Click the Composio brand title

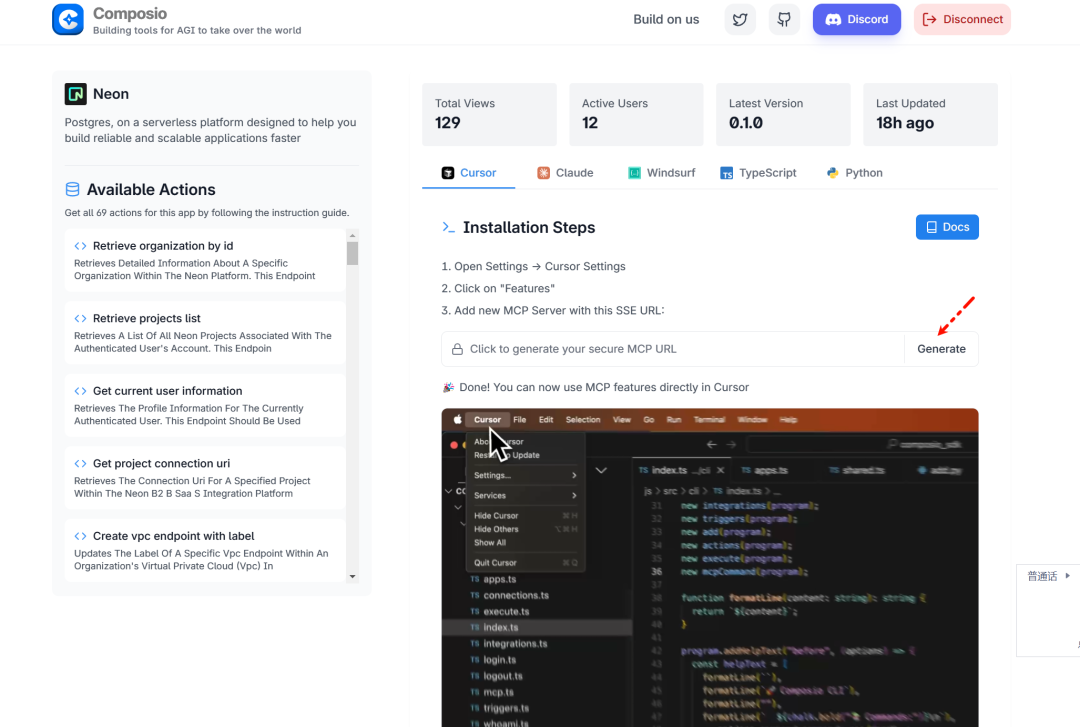tap(129, 13)
